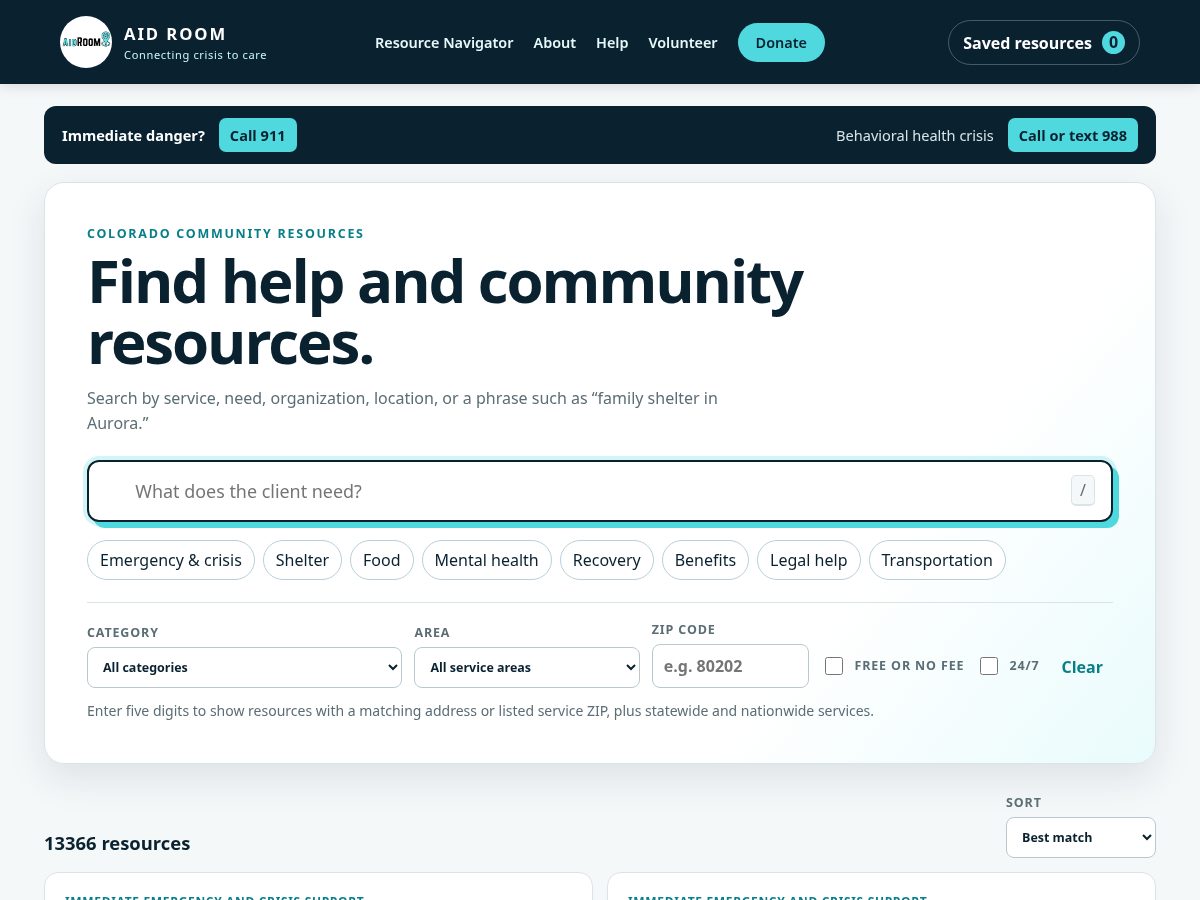Click the Donate button

pyautogui.click(x=781, y=42)
